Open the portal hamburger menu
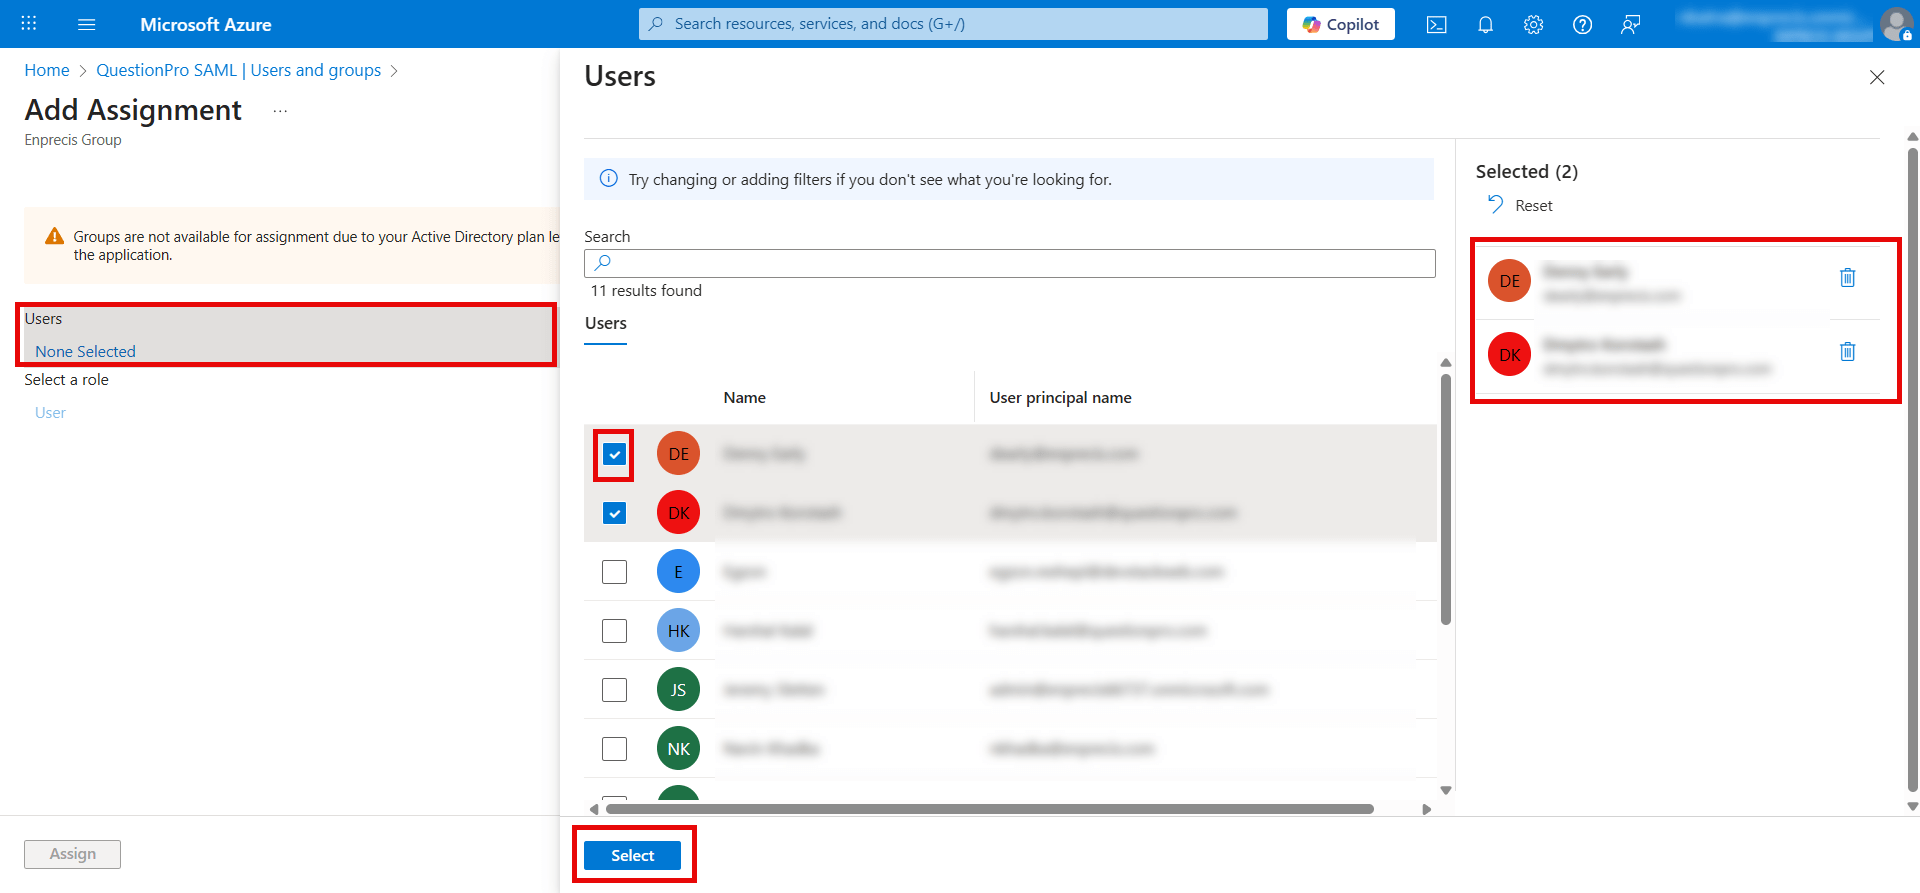 click(x=87, y=24)
